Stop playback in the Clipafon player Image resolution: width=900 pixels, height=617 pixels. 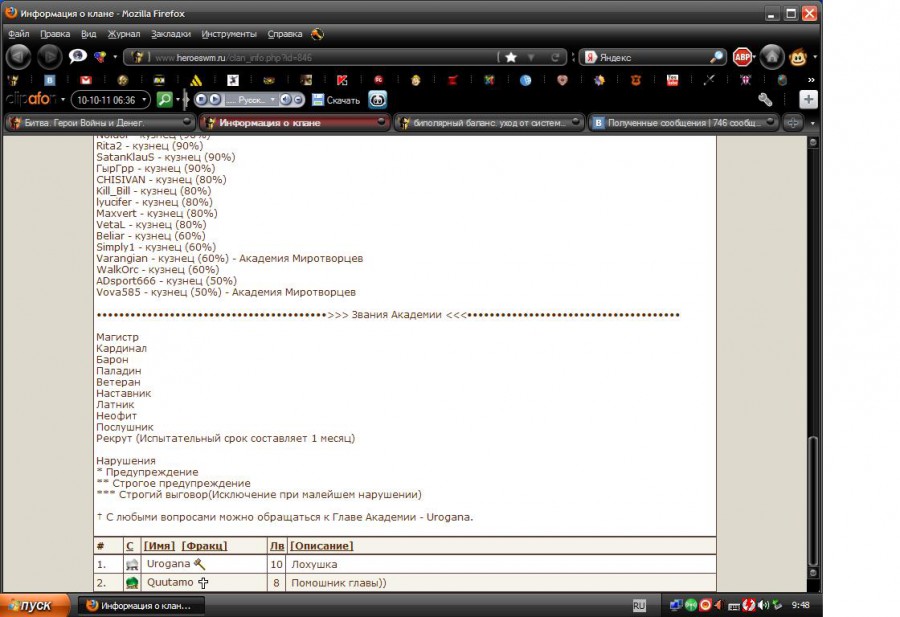201,100
